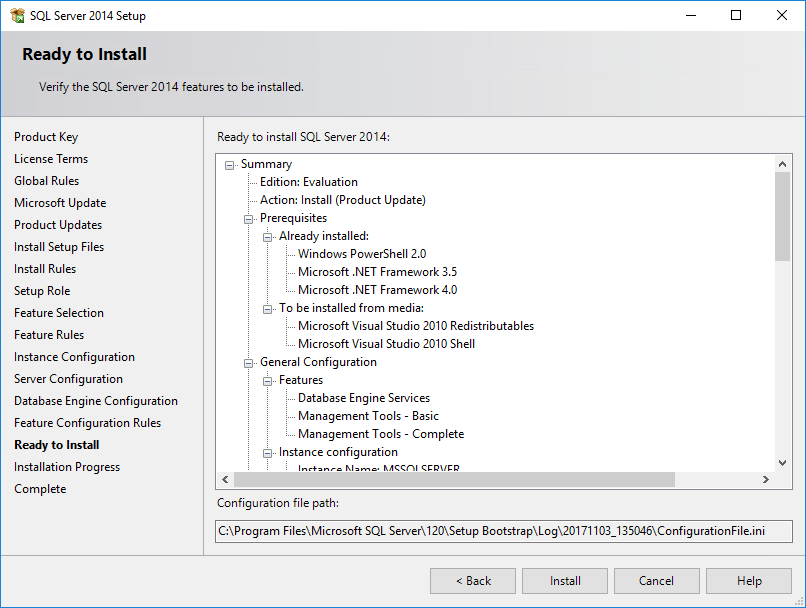Image resolution: width=806 pixels, height=608 pixels.
Task: Click the Install button
Action: [x=565, y=581]
